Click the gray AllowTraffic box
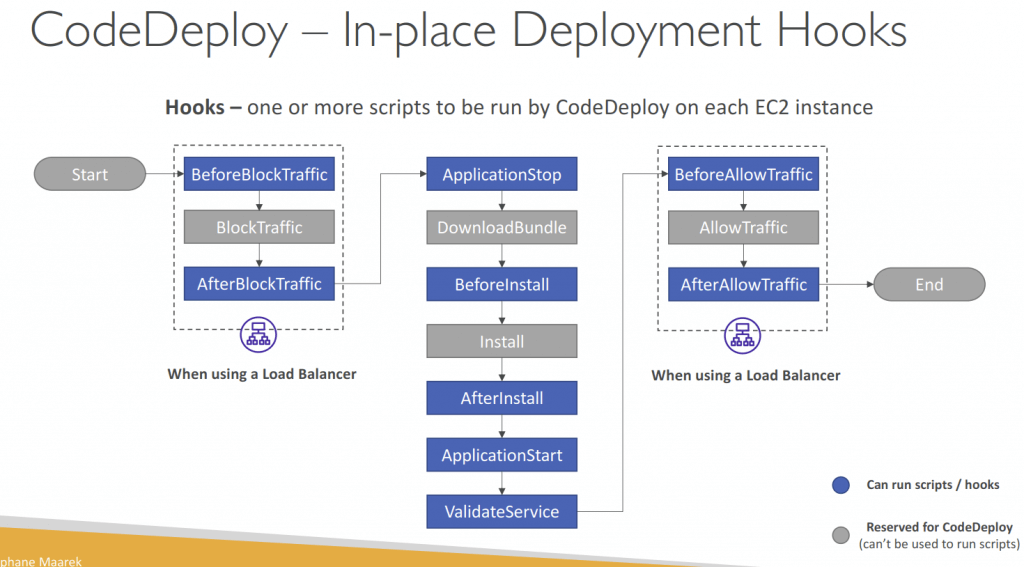1024x567 pixels. pyautogui.click(x=743, y=227)
